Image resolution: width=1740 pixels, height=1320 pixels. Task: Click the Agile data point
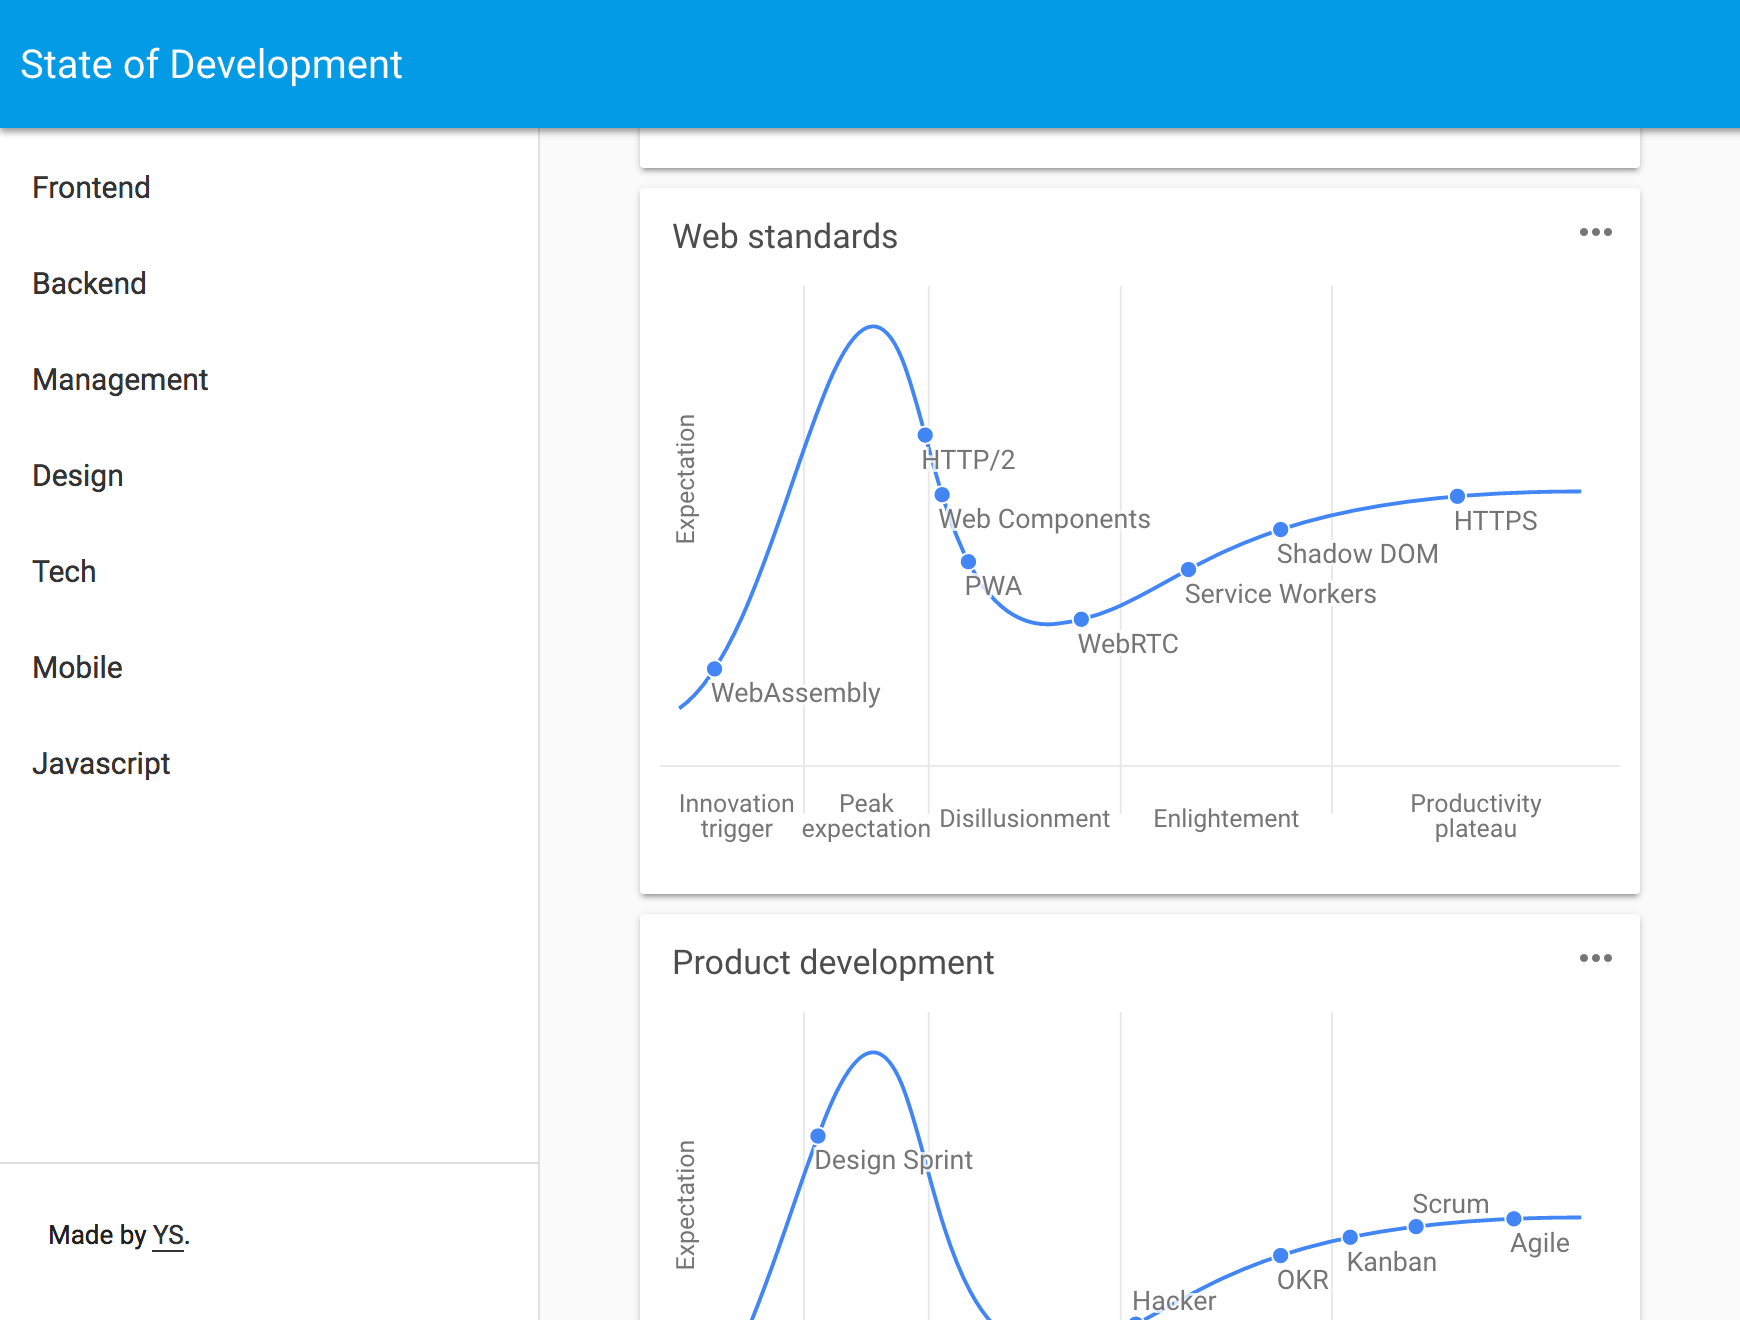click(x=1513, y=1218)
